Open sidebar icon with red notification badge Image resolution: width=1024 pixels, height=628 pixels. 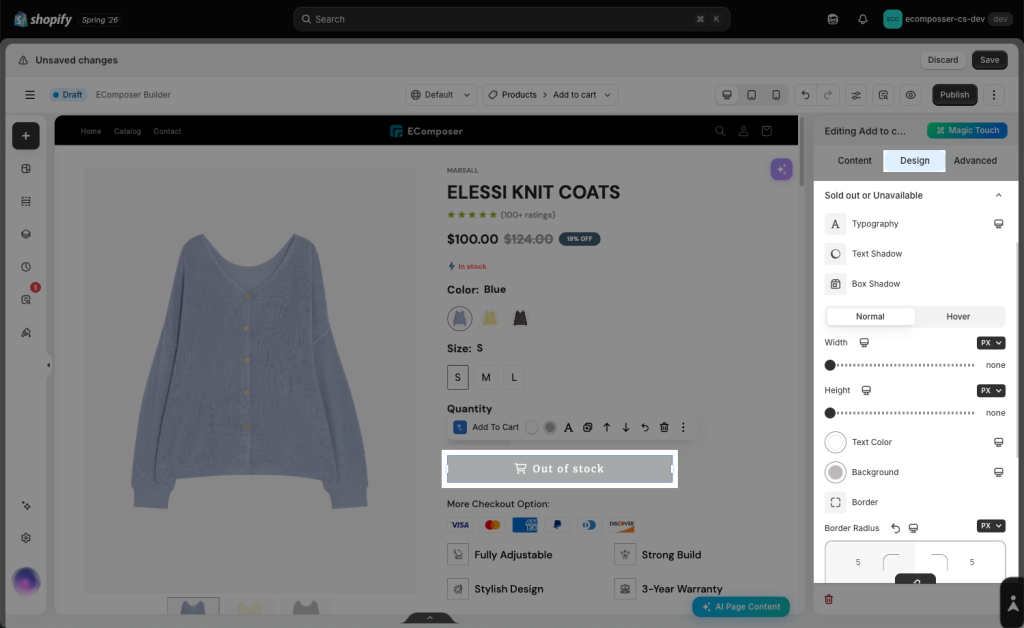click(25, 300)
